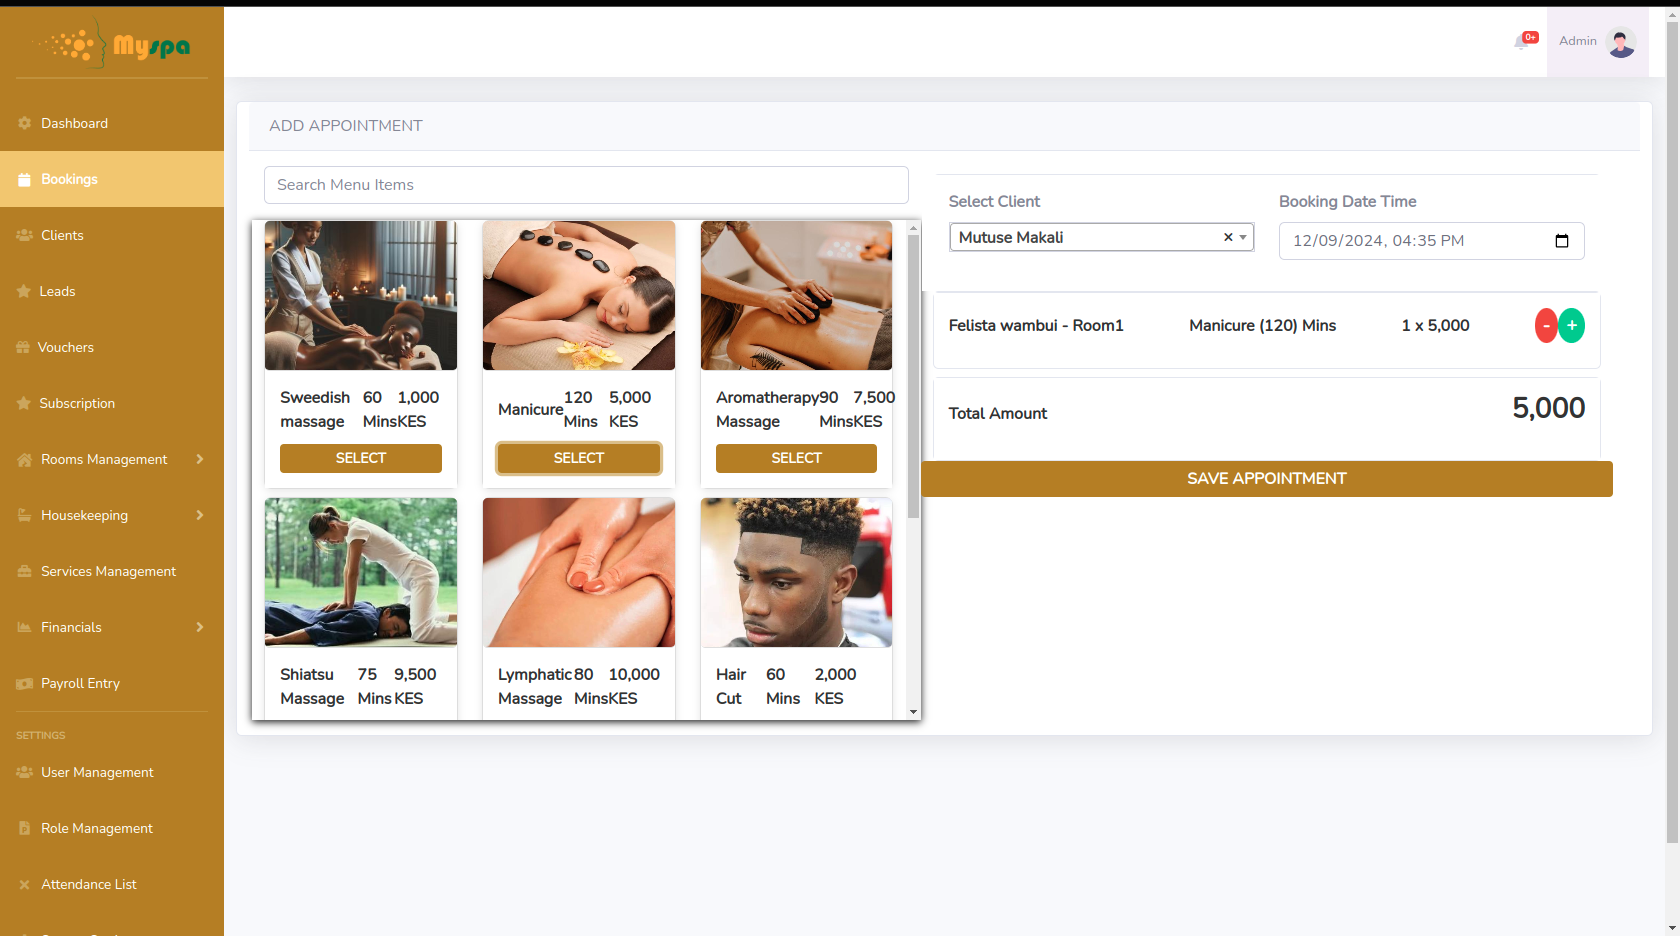Click the Leads star icon
Viewport: 1680px width, 936px height.
pyautogui.click(x=24, y=291)
